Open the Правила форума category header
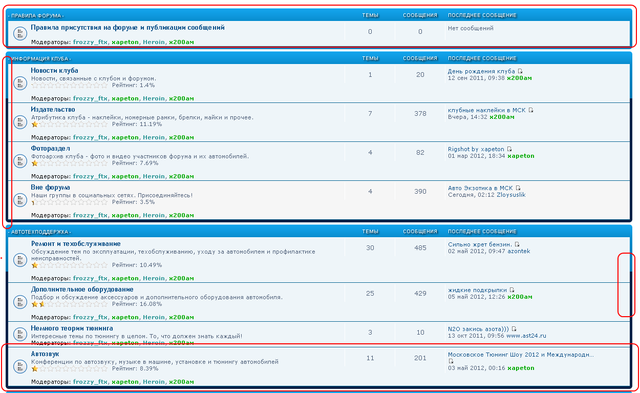Viewport: 640px width, 393px height. 36,16
